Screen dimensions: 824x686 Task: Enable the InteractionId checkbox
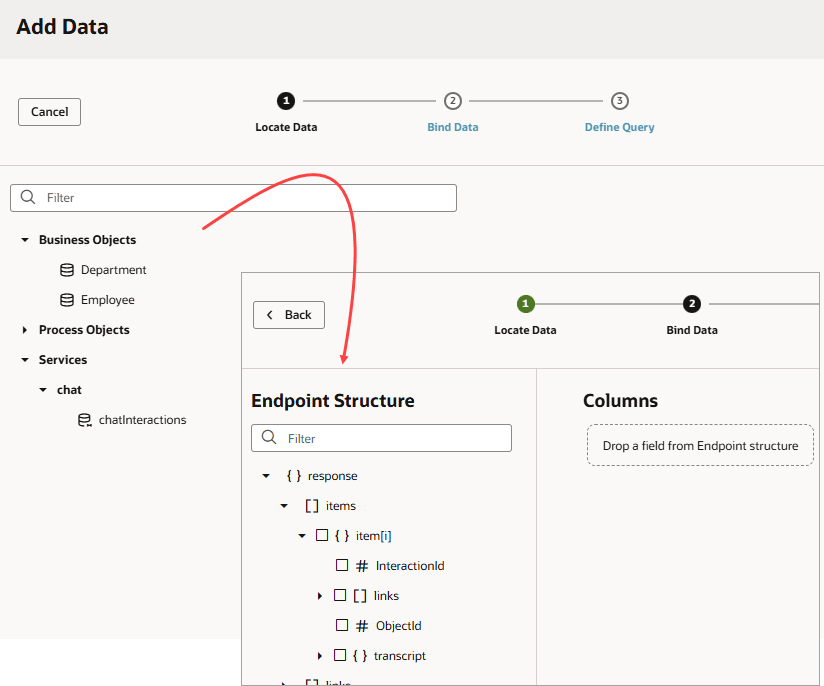click(341, 565)
